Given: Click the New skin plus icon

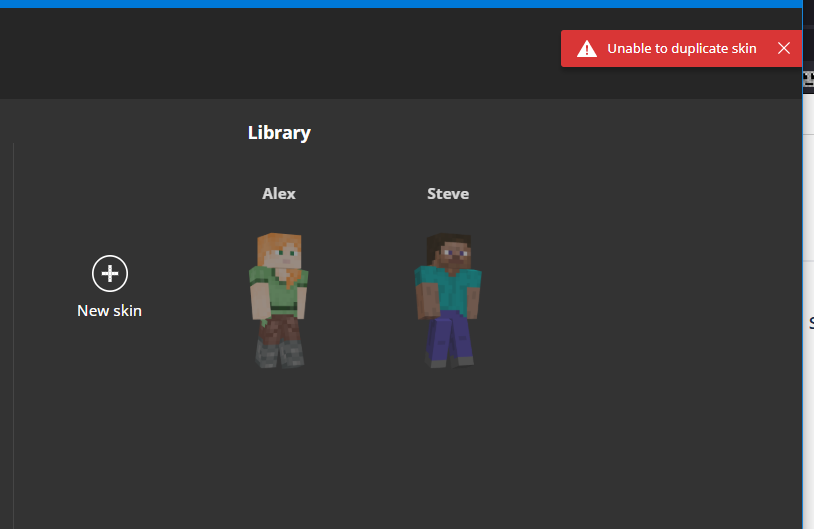Looking at the screenshot, I should click(x=110, y=273).
